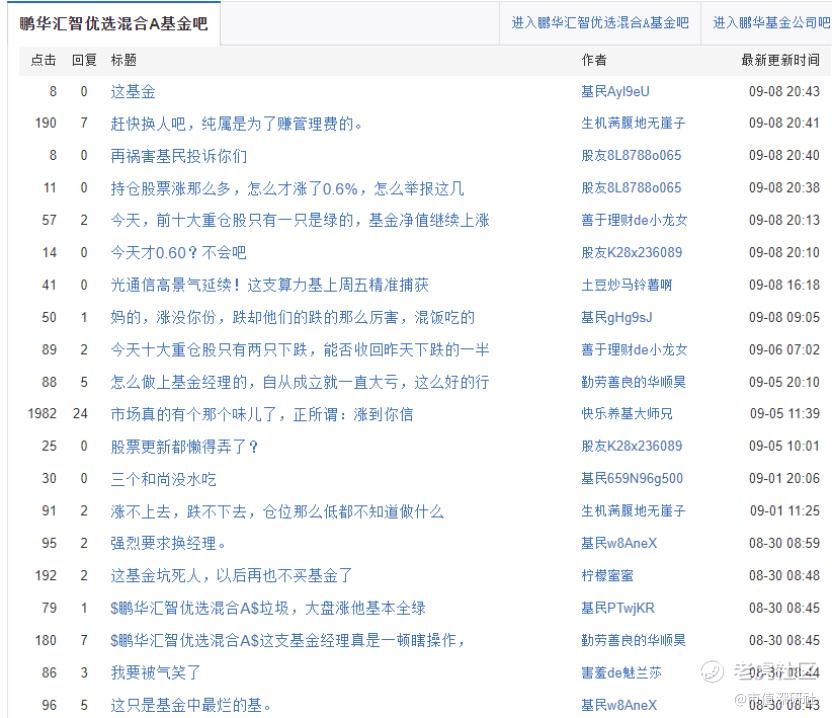Open post 妈的，涨没你份
832x718 pixels.
tap(292, 318)
